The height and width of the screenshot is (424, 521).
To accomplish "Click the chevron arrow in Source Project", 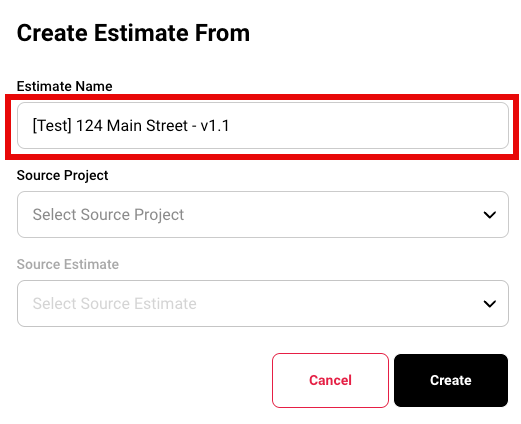I will pyautogui.click(x=489, y=215).
